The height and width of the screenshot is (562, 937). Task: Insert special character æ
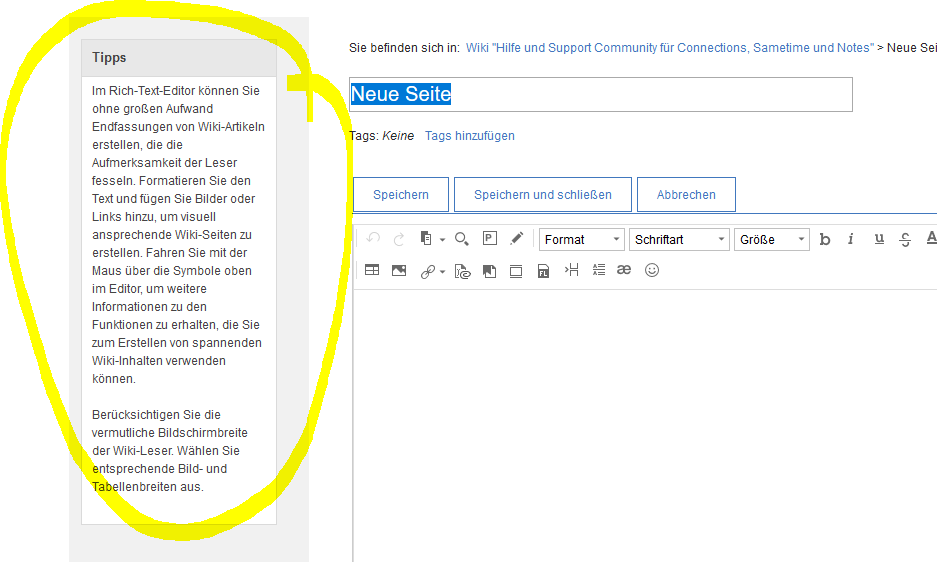click(624, 270)
